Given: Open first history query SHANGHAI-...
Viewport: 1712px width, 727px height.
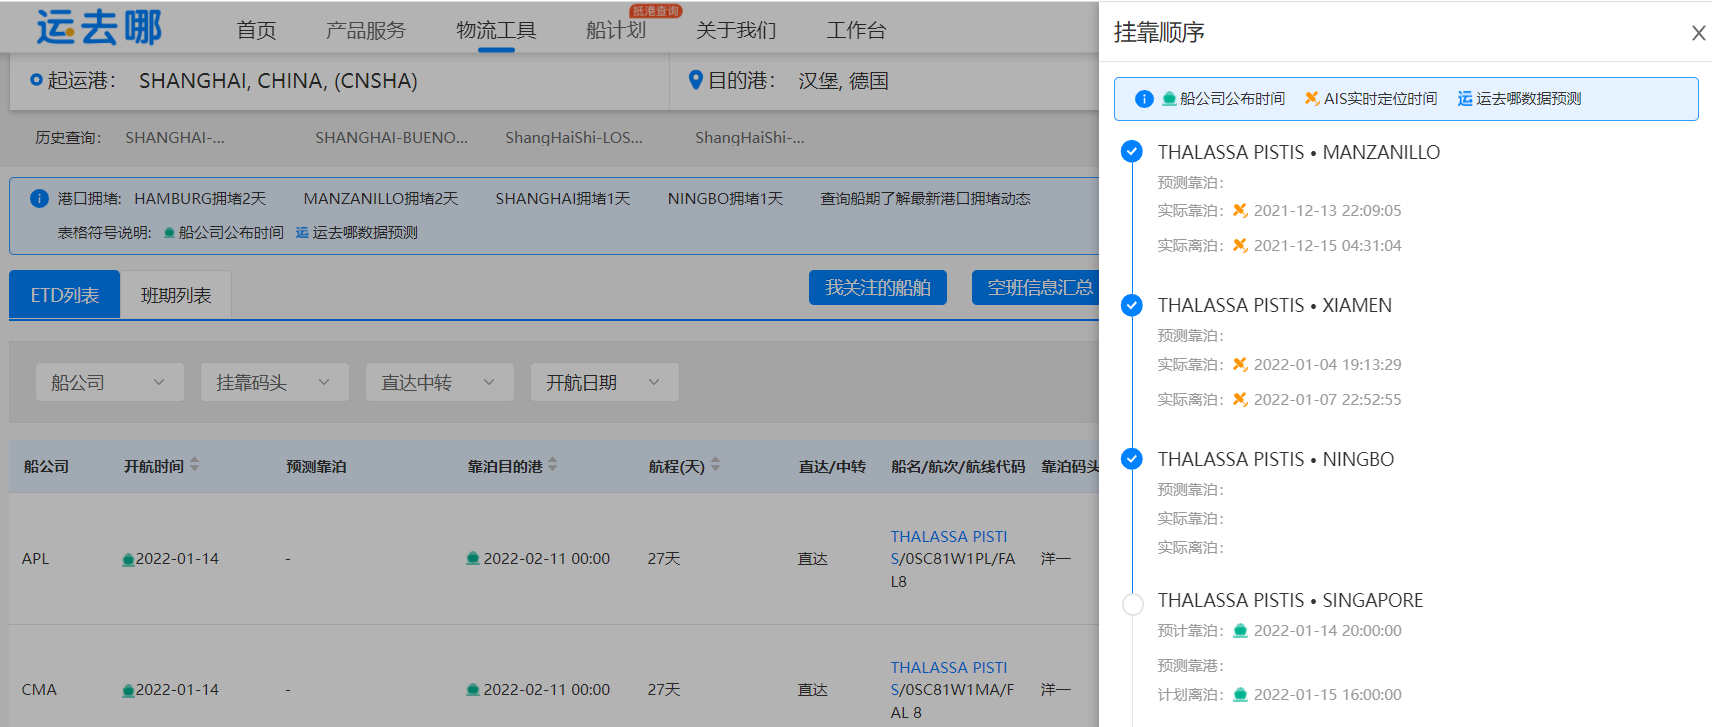Looking at the screenshot, I should click(x=175, y=138).
